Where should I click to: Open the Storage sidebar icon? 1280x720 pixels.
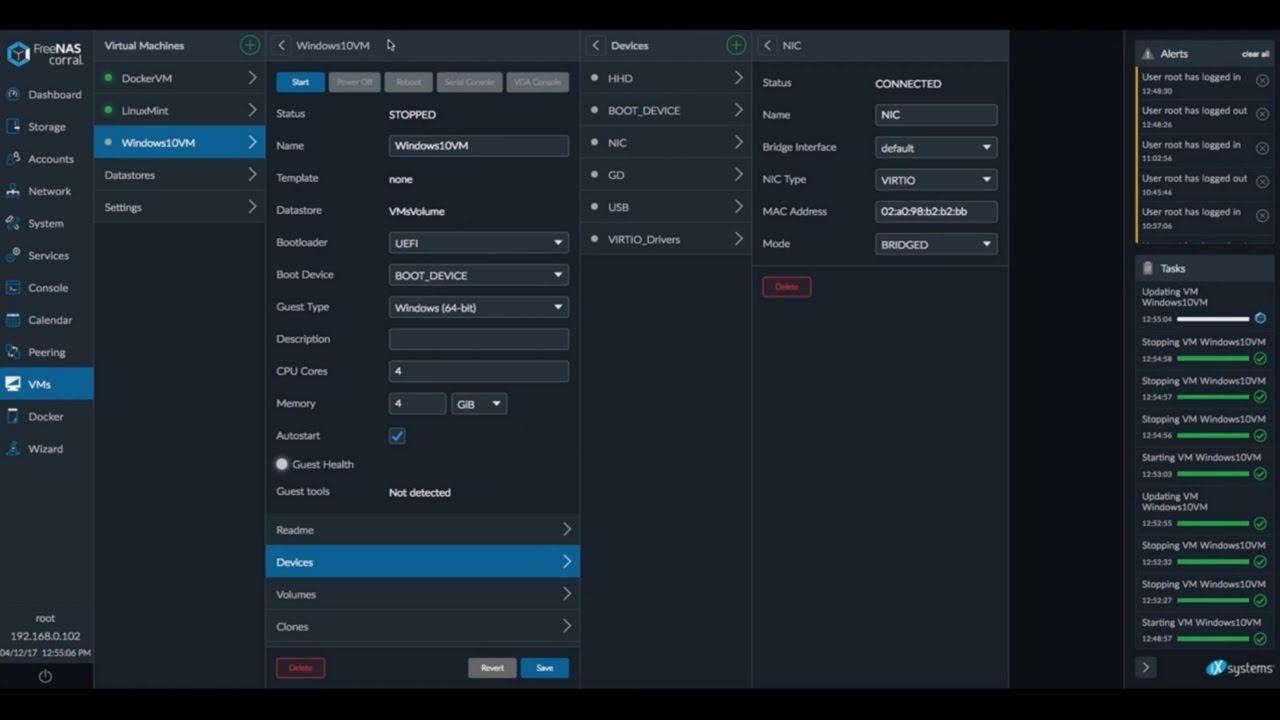click(x=13, y=126)
